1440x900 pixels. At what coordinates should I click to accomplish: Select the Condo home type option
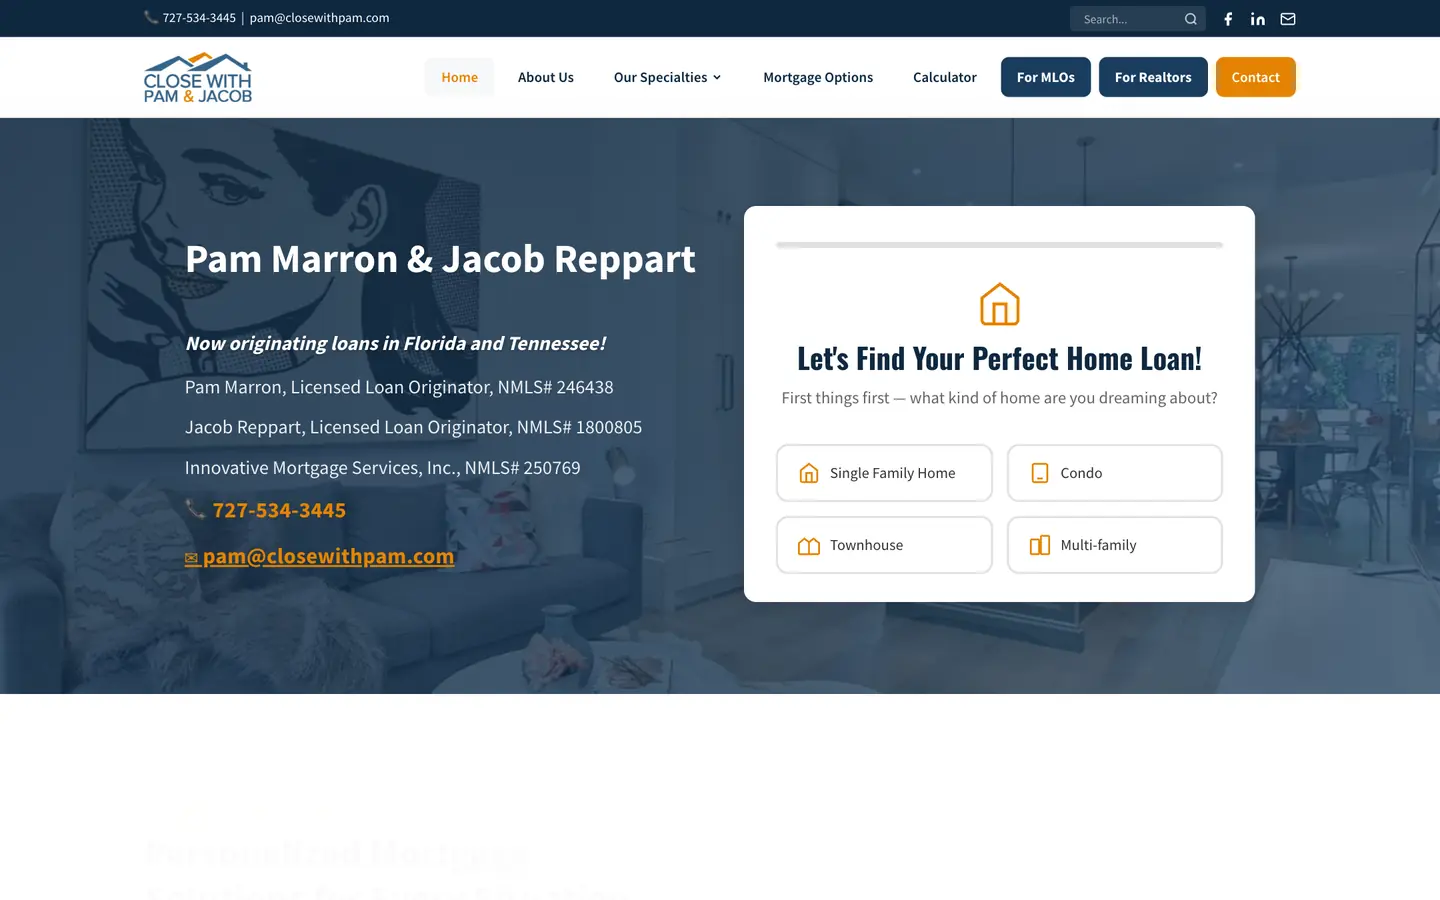click(x=1115, y=473)
